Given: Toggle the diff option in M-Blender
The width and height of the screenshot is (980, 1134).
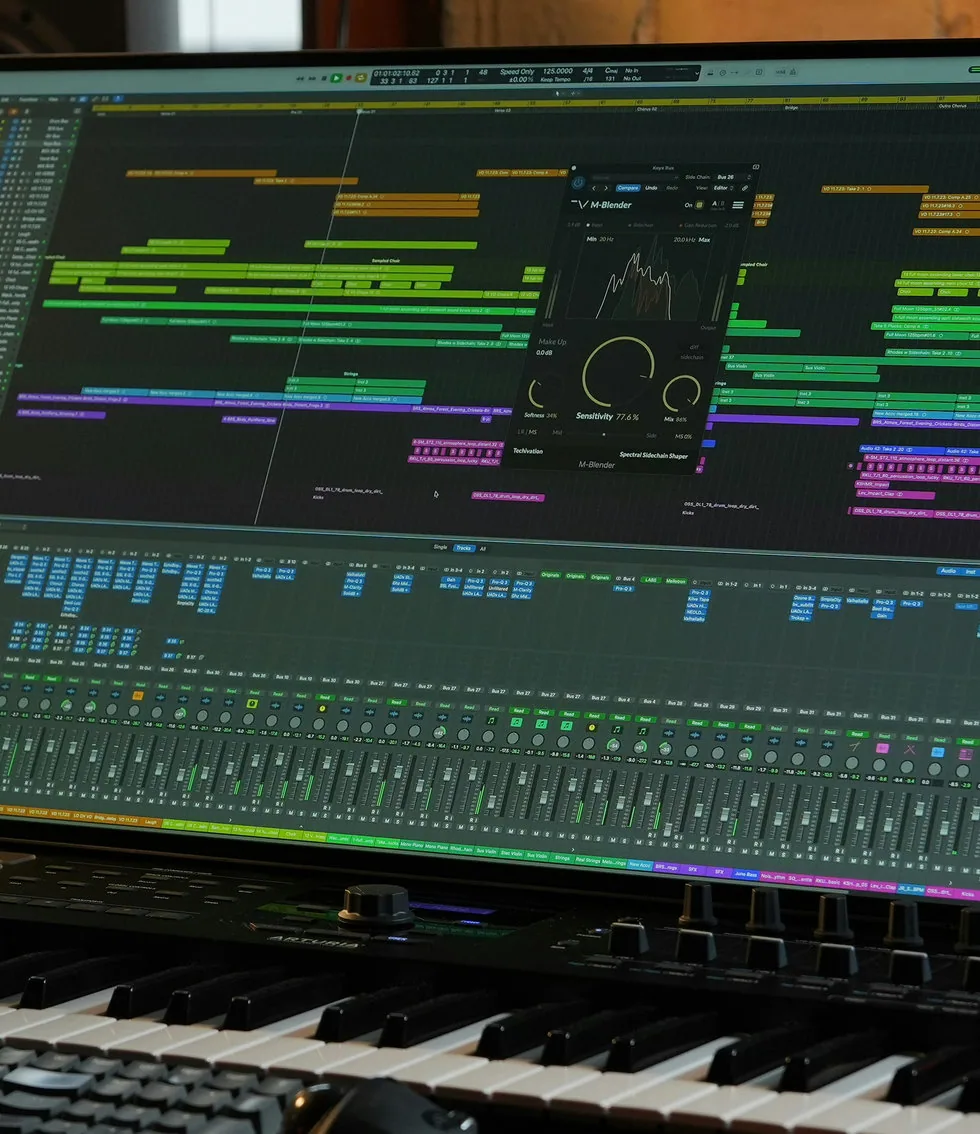Looking at the screenshot, I should [x=694, y=347].
